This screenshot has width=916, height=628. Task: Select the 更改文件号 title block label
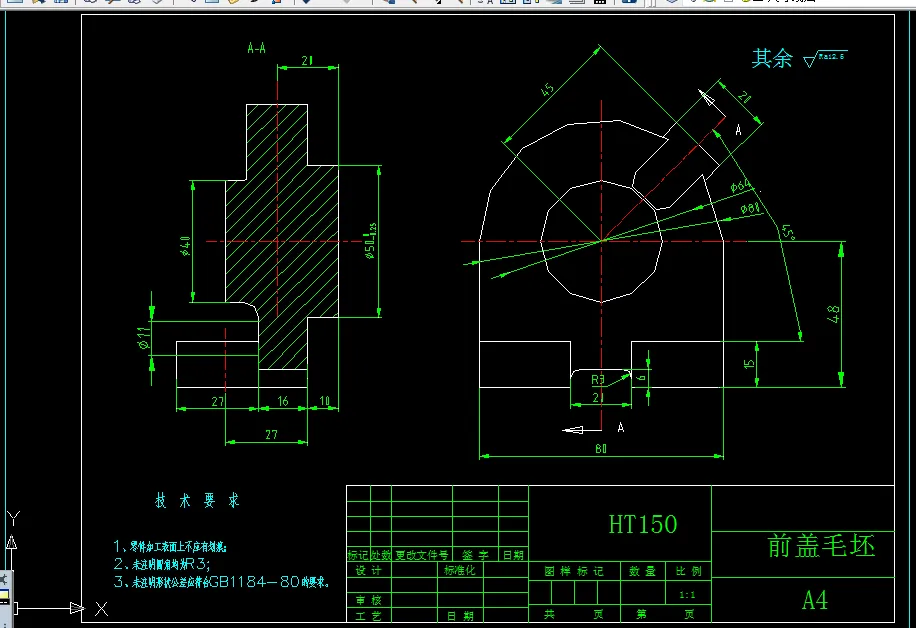(422, 555)
